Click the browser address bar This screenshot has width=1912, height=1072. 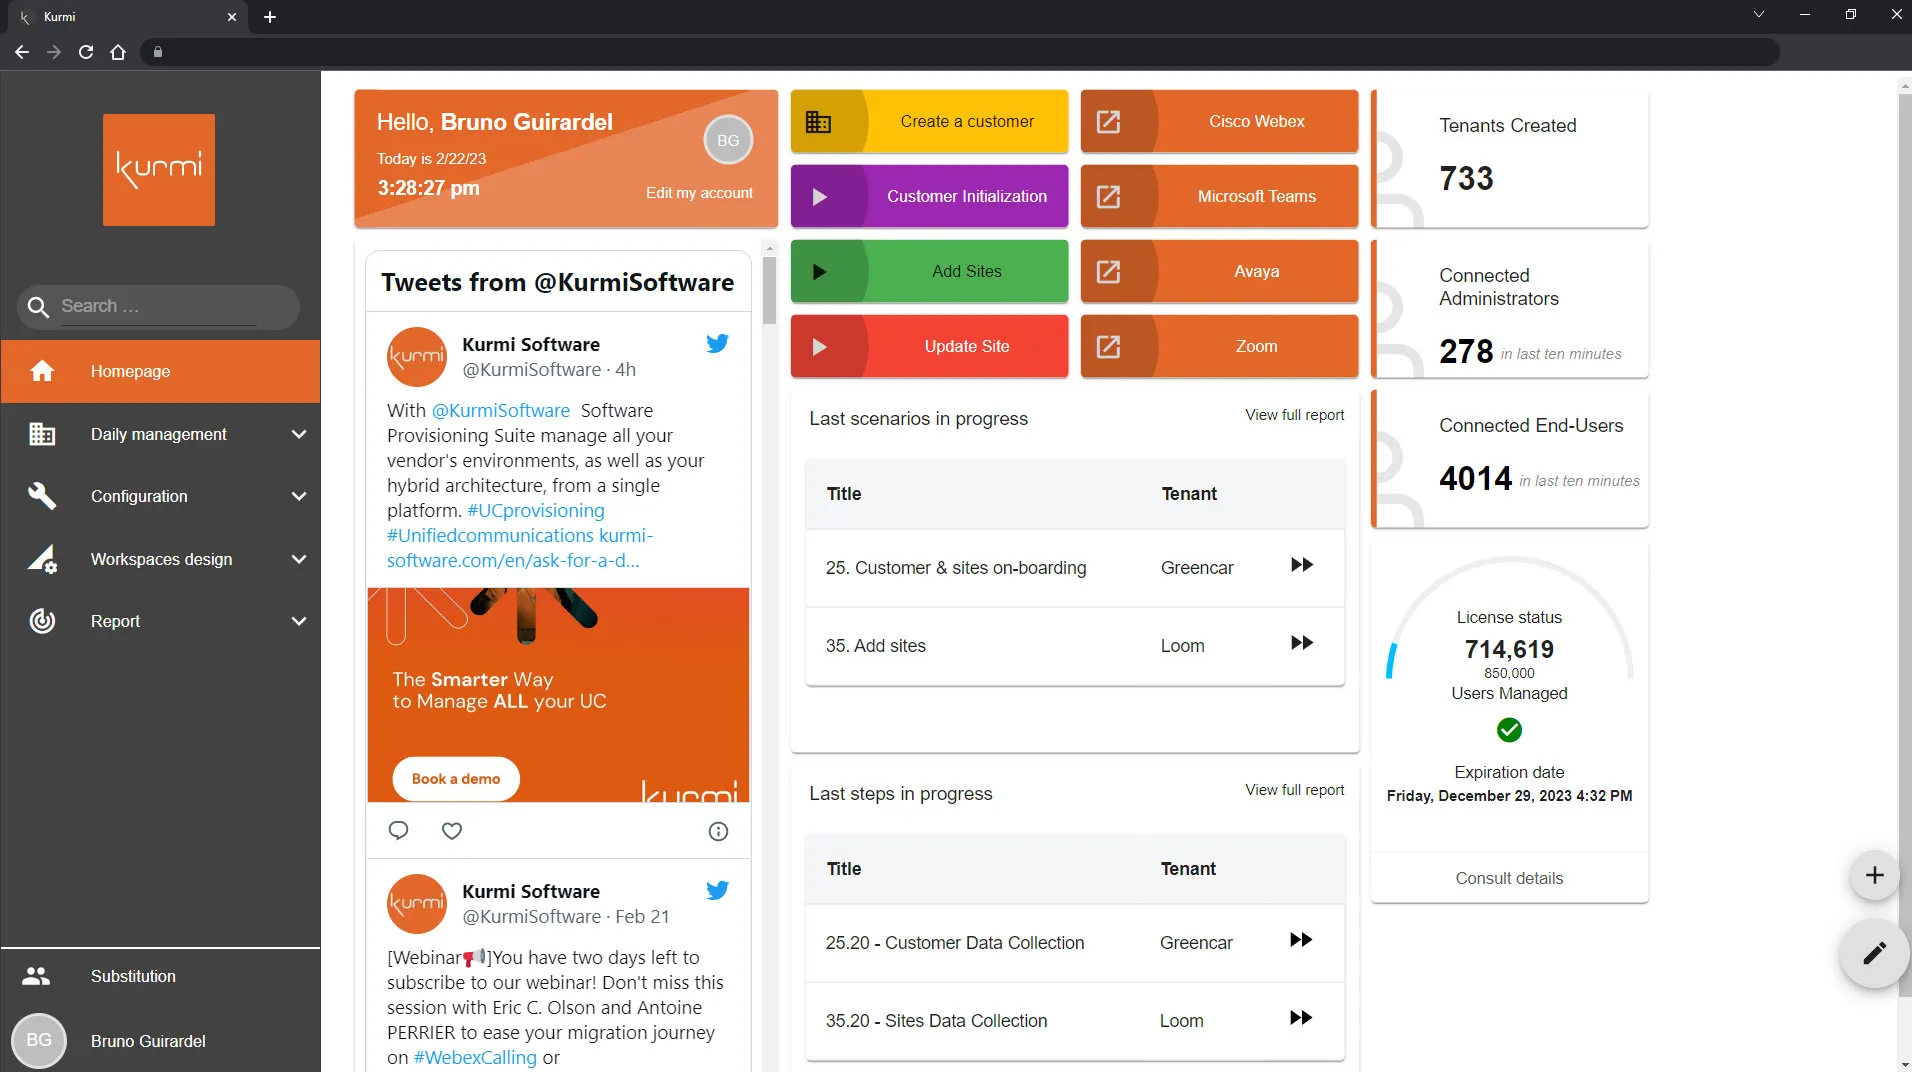960,52
